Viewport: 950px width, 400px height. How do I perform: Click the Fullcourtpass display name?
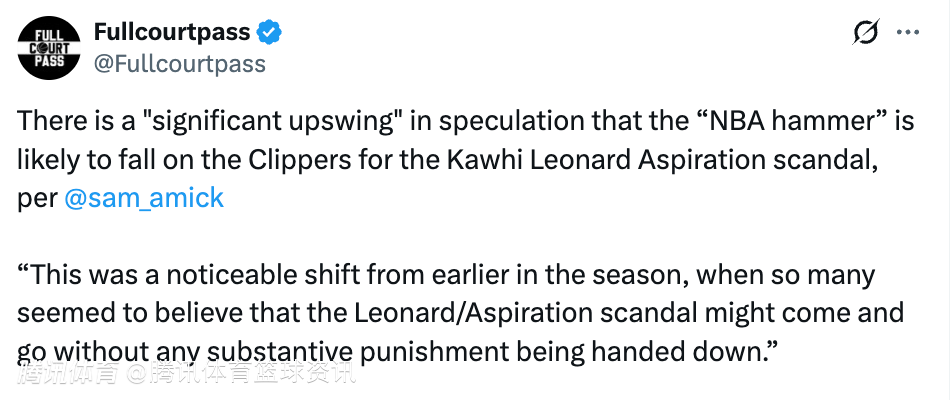tap(171, 32)
